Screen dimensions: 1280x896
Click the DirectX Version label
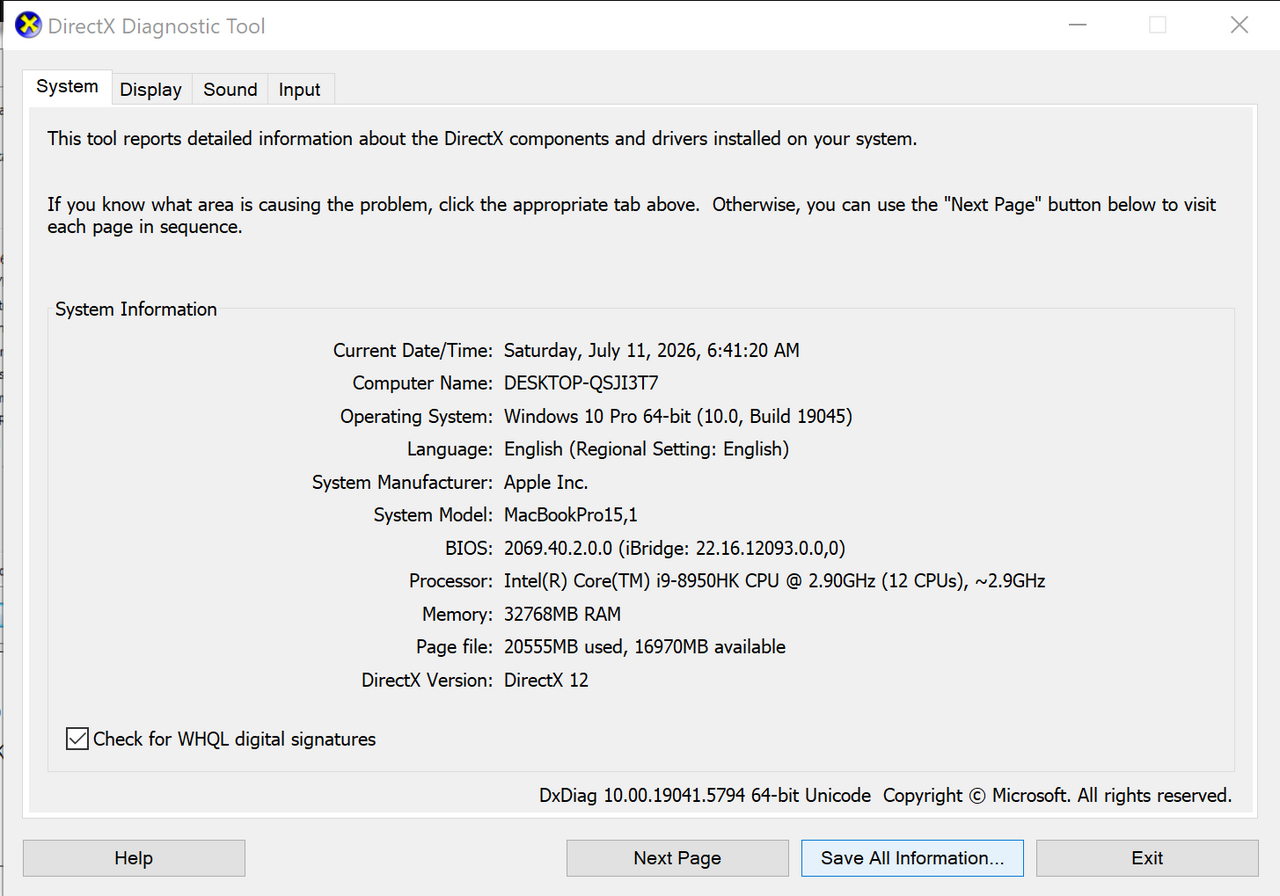coord(427,680)
